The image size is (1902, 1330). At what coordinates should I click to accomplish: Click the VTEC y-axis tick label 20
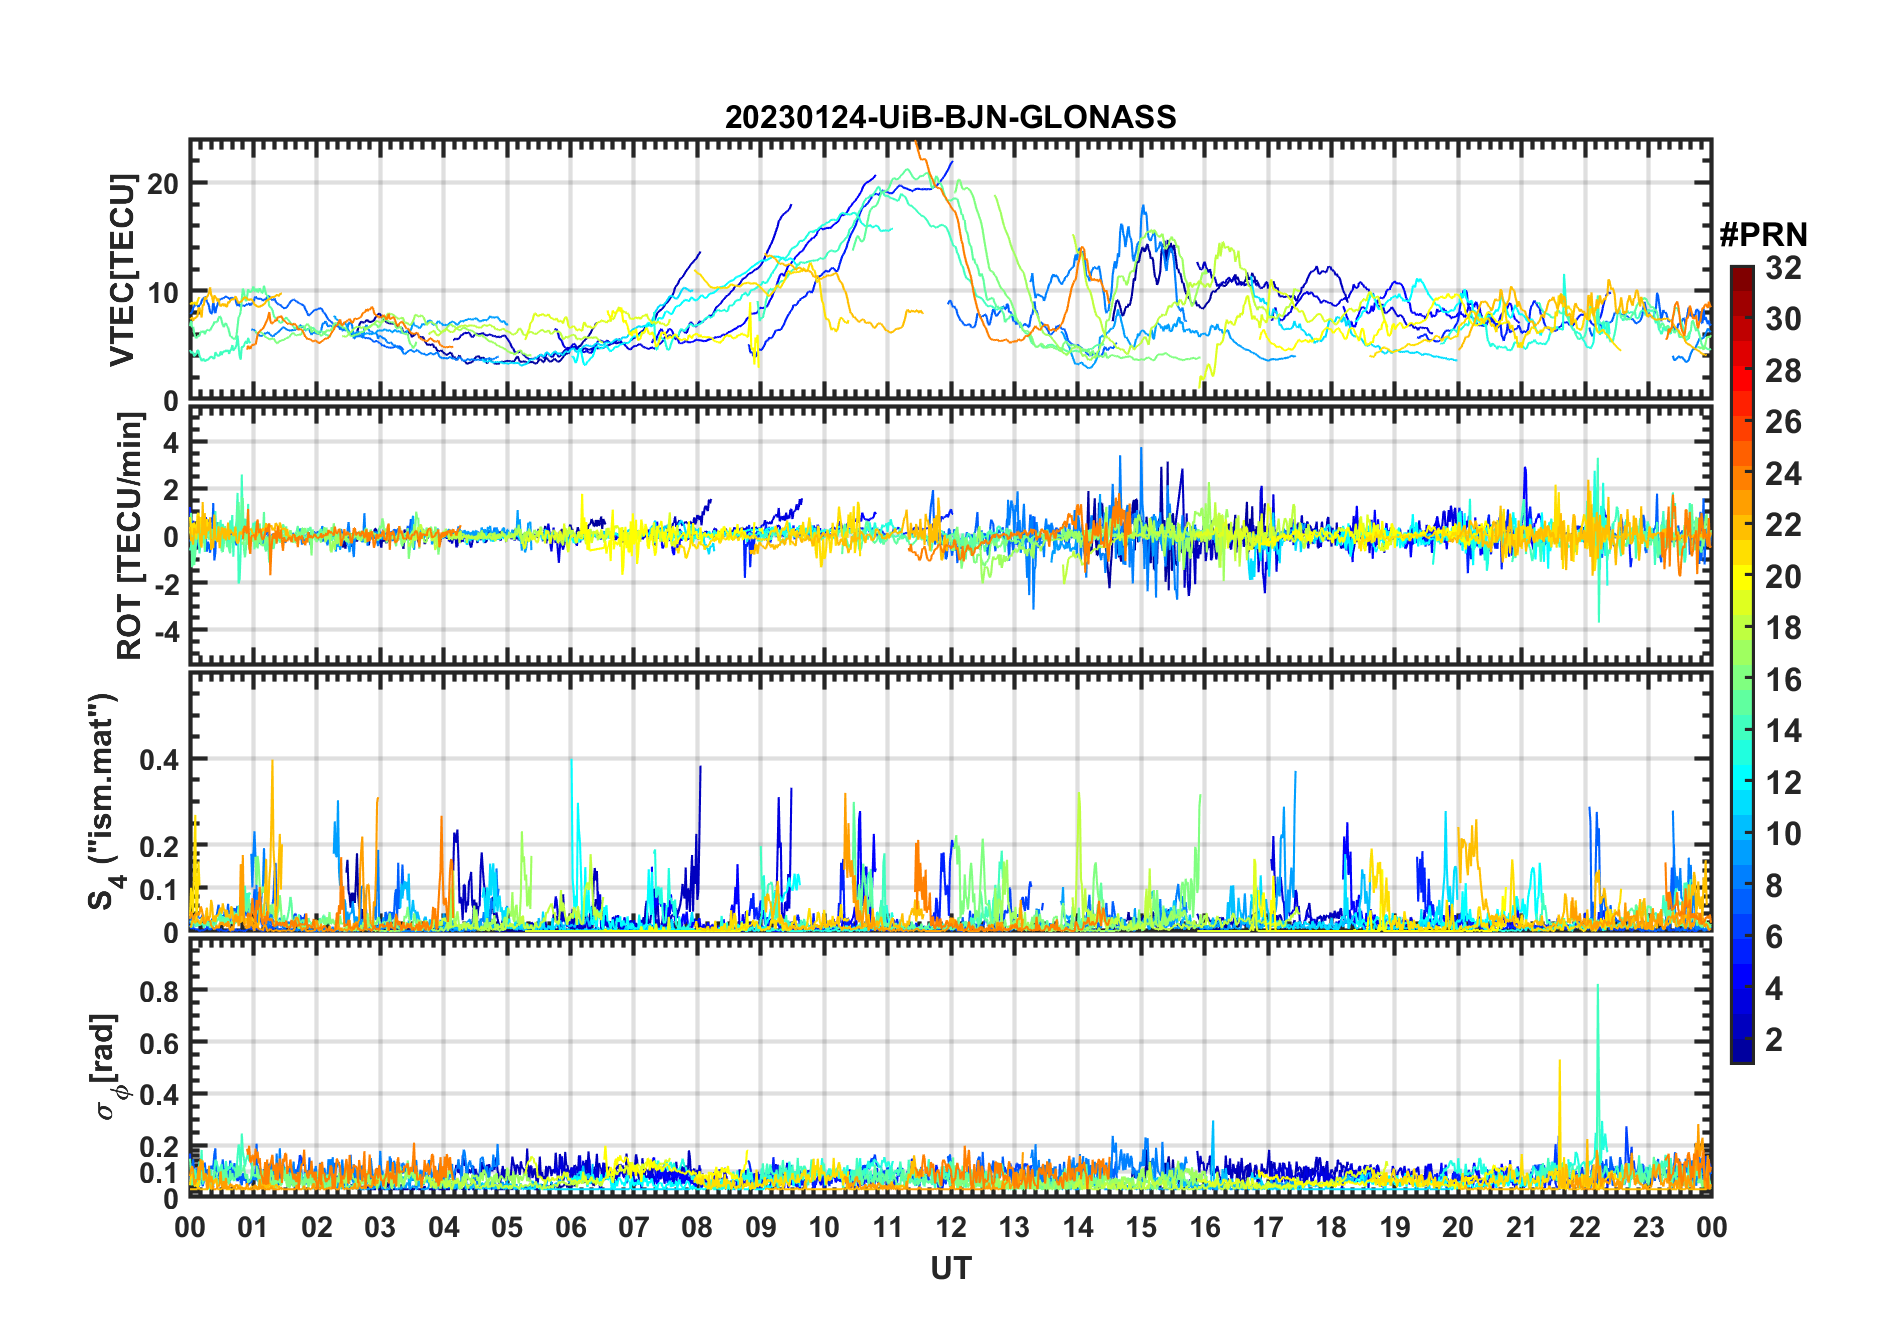[163, 183]
